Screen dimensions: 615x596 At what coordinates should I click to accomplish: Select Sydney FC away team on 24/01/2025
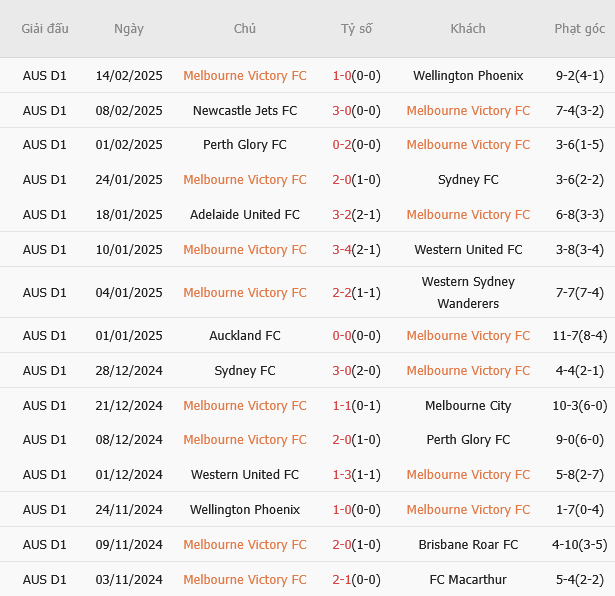click(468, 180)
